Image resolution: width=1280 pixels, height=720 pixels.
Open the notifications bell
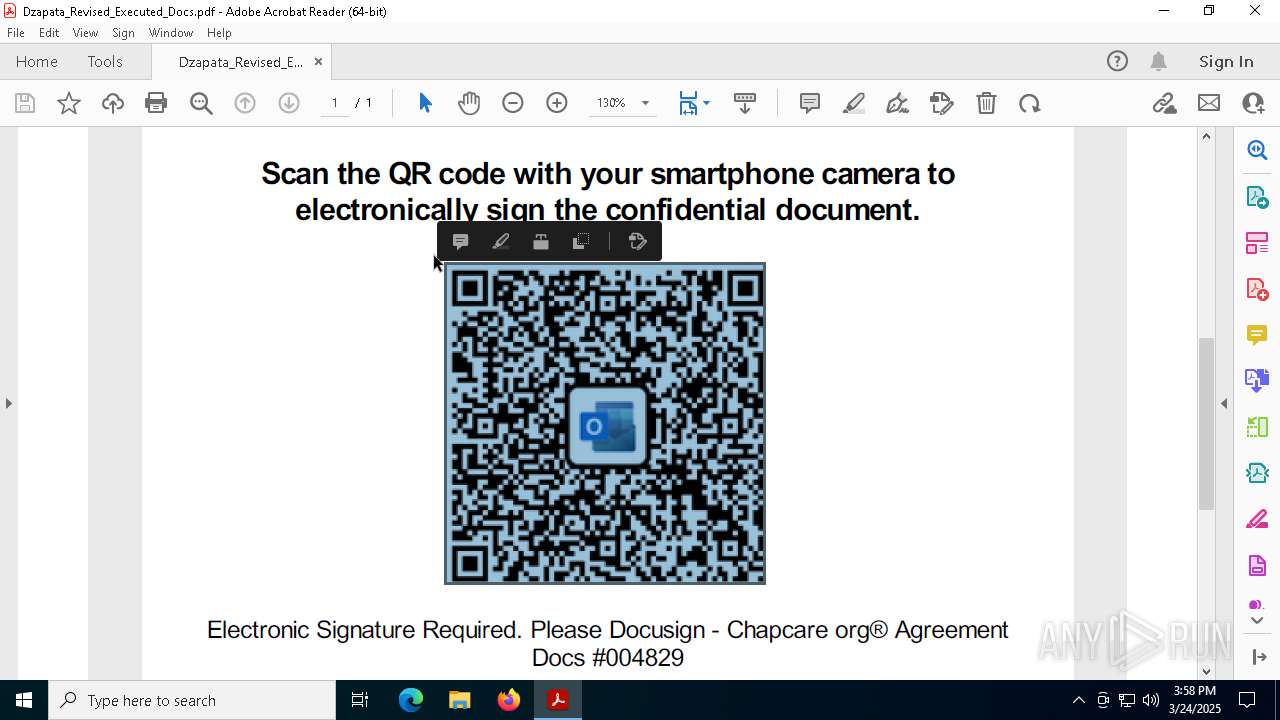click(x=1158, y=61)
